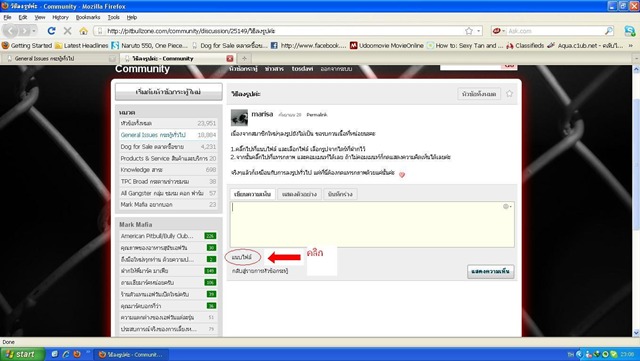Viewport: 640px width, 361px height.
Task: Open the Bookmarks menu
Action: [88, 17]
